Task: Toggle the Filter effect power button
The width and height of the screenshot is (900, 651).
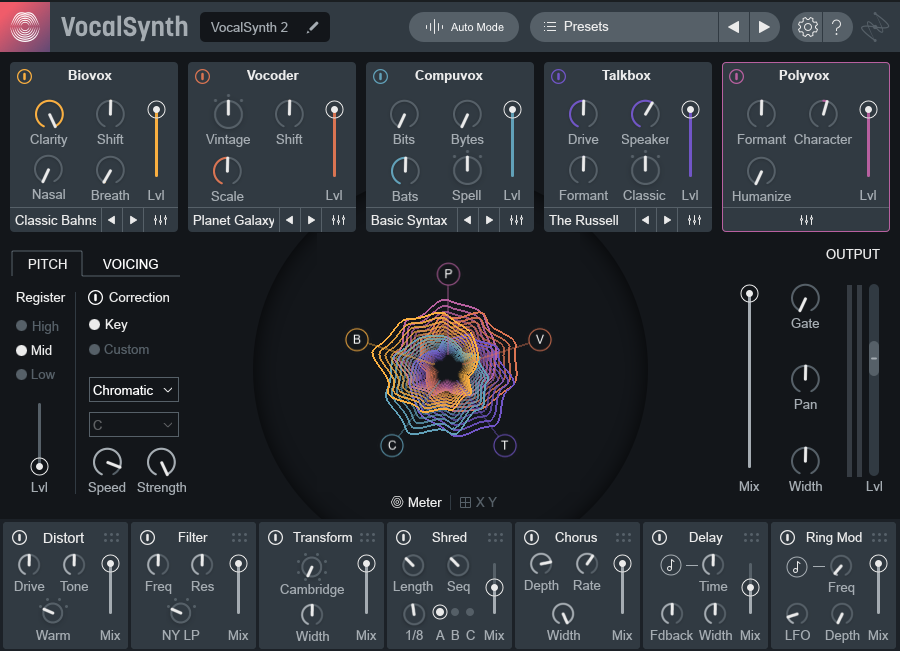Action: pyautogui.click(x=148, y=537)
